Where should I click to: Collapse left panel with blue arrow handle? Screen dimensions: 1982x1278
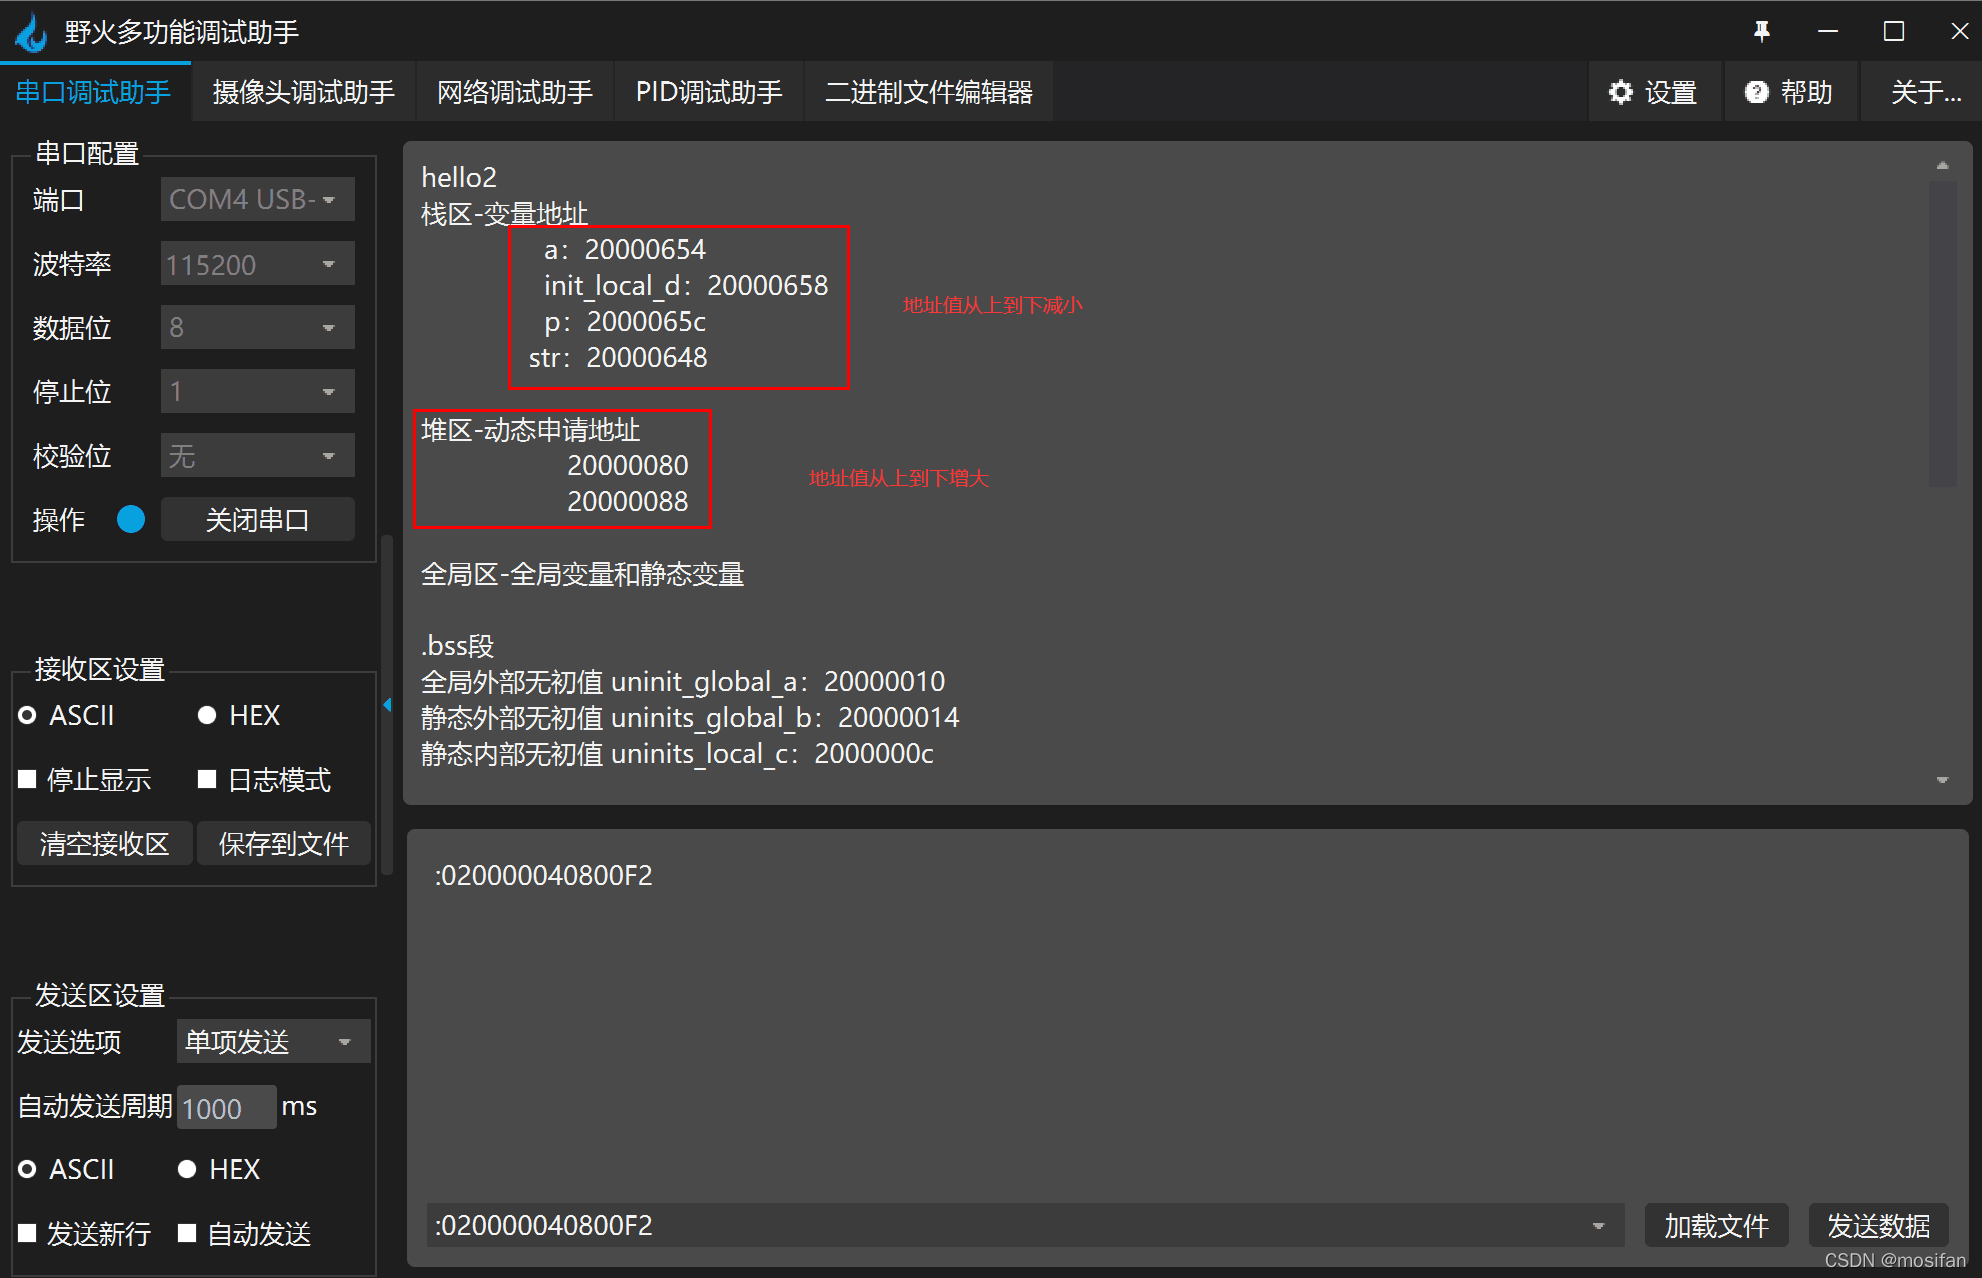tap(387, 705)
